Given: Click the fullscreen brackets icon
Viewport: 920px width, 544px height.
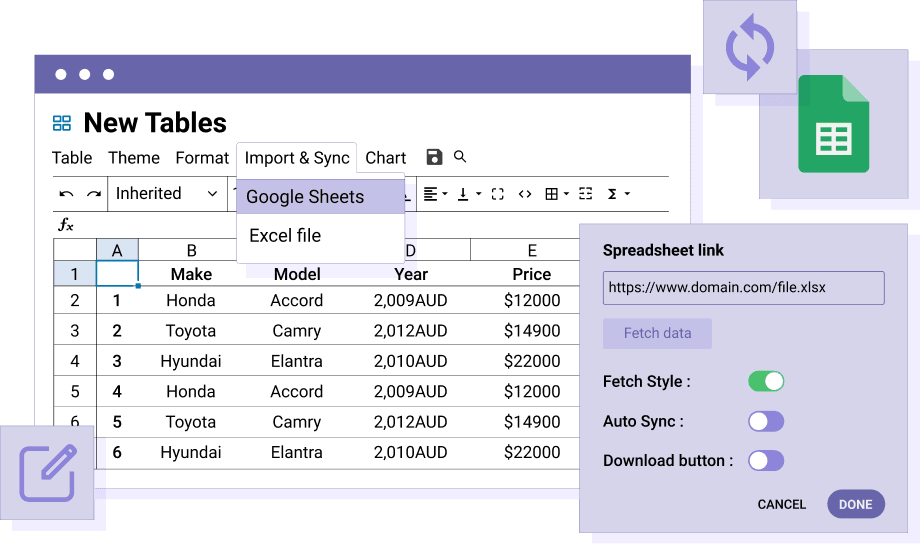Looking at the screenshot, I should click(498, 194).
